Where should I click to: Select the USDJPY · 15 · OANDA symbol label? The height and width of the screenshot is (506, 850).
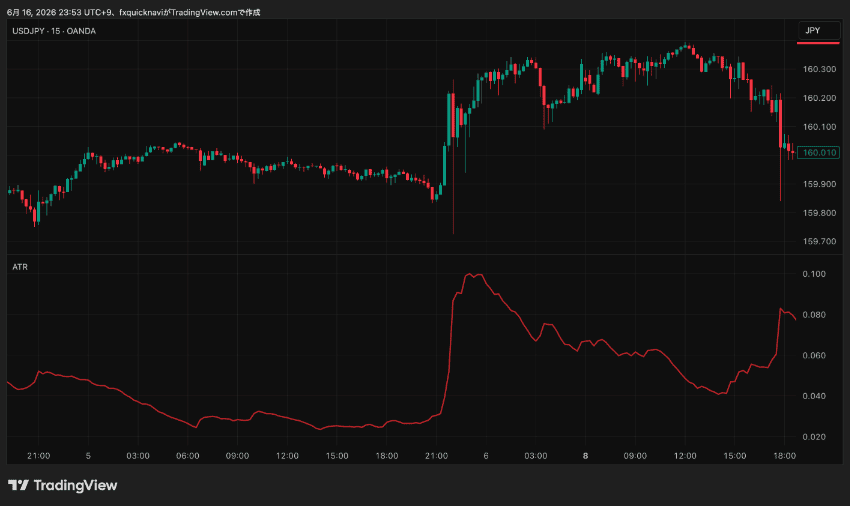click(x=54, y=31)
